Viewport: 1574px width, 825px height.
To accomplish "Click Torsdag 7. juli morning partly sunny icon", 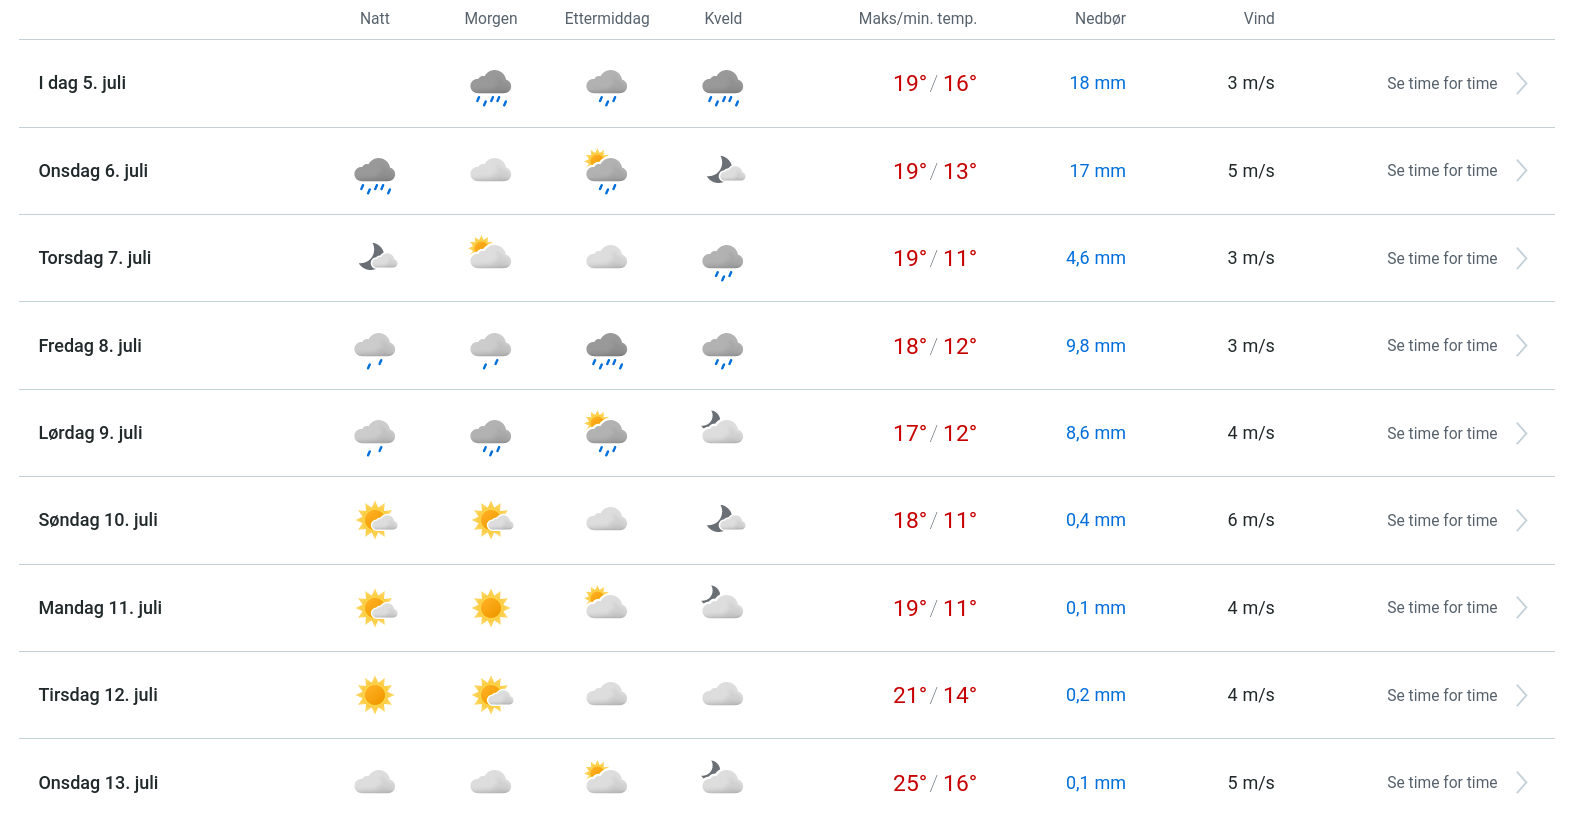I will (x=490, y=254).
